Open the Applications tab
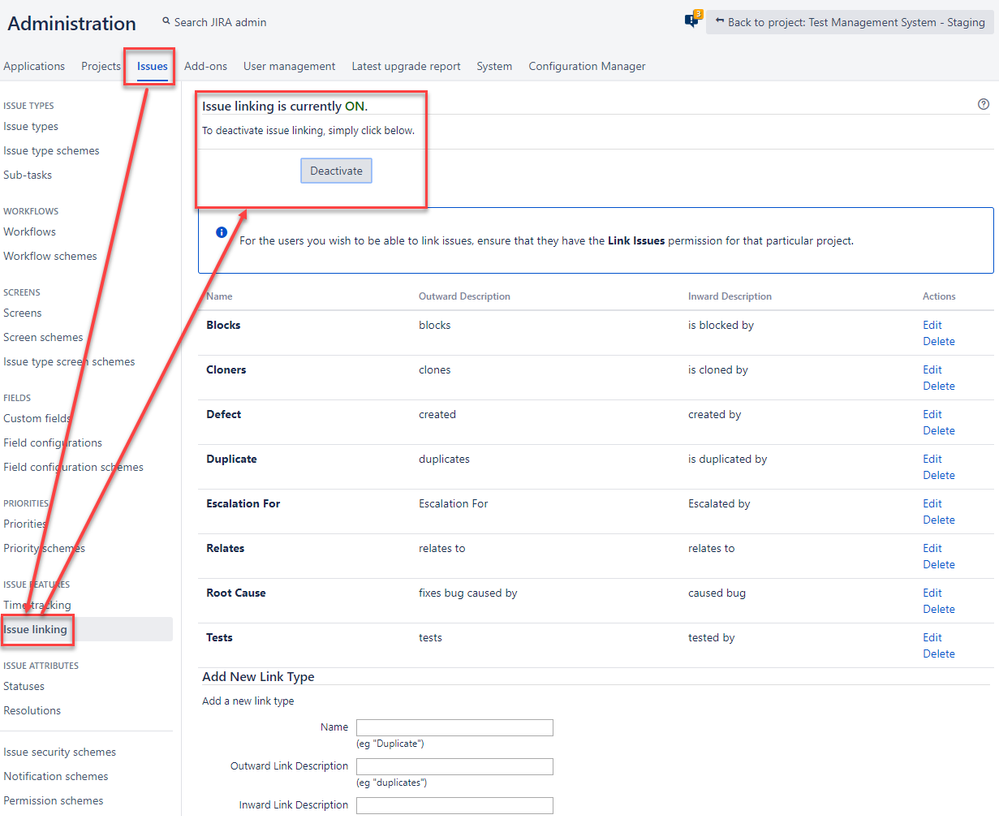This screenshot has width=999, height=816. (x=34, y=66)
